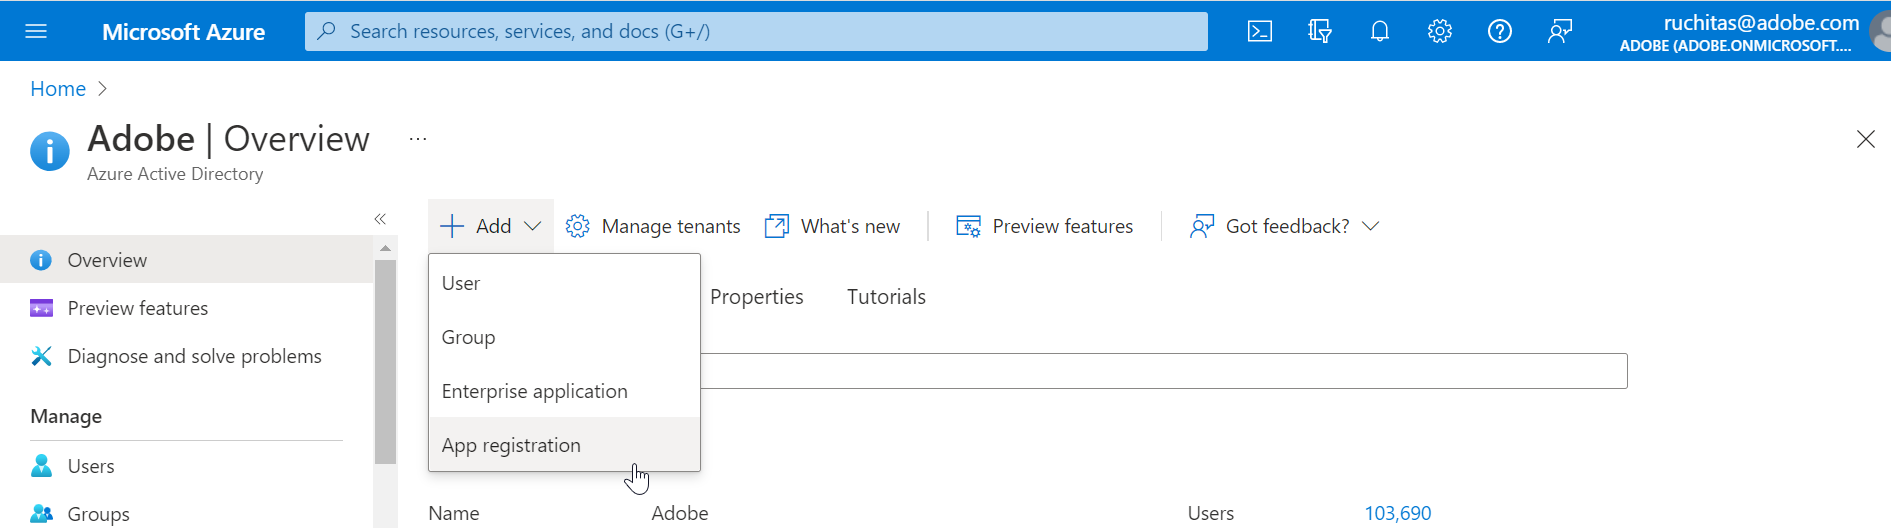Open the hamburger portal menu

(x=36, y=31)
